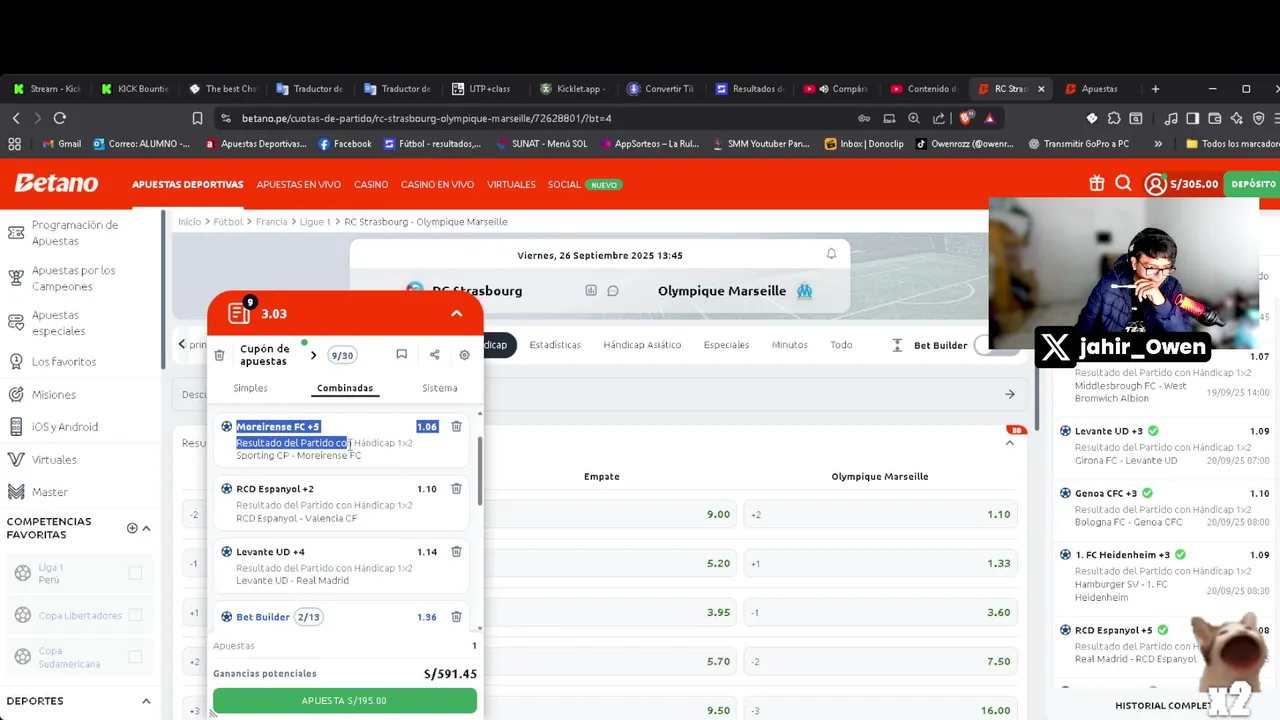Image resolution: width=1280 pixels, height=720 pixels.
Task: Open the browser zoom magnifier icon
Action: 914,118
